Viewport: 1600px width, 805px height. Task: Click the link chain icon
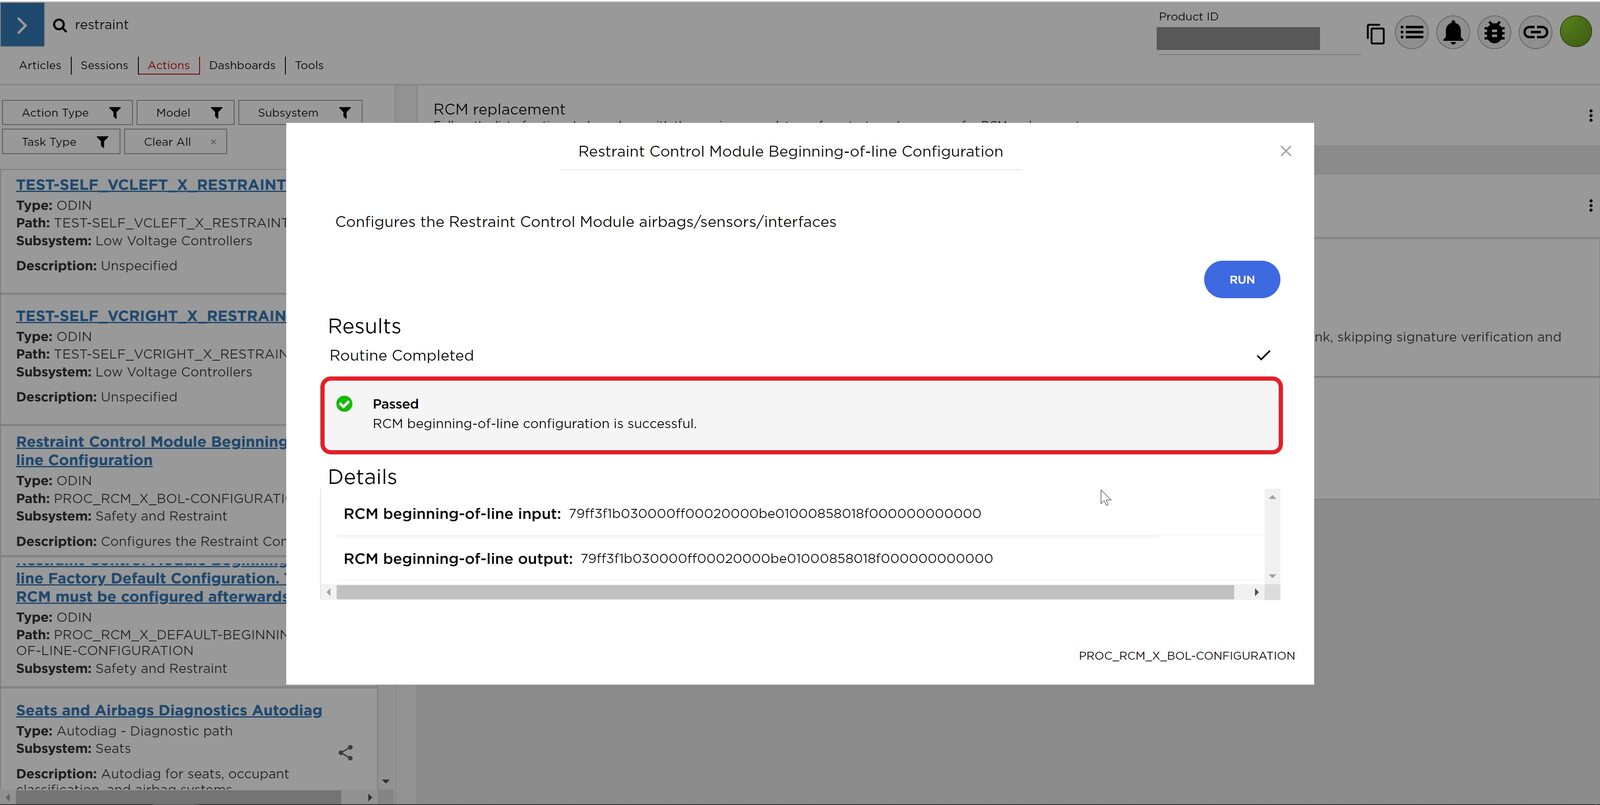coord(1535,33)
